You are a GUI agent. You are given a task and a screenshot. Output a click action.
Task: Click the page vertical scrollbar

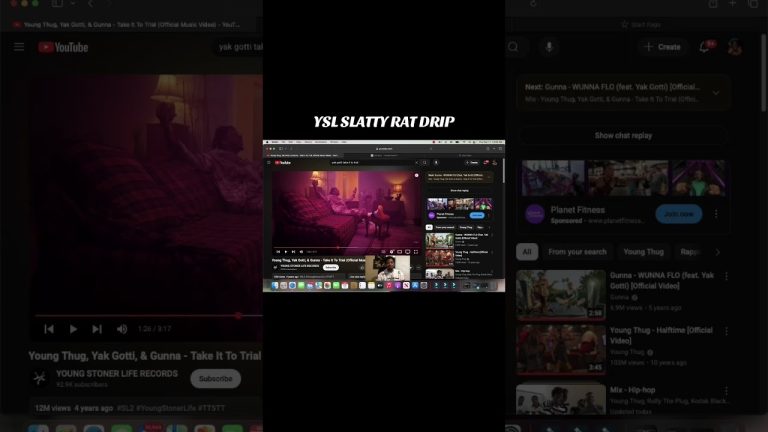[764, 73]
